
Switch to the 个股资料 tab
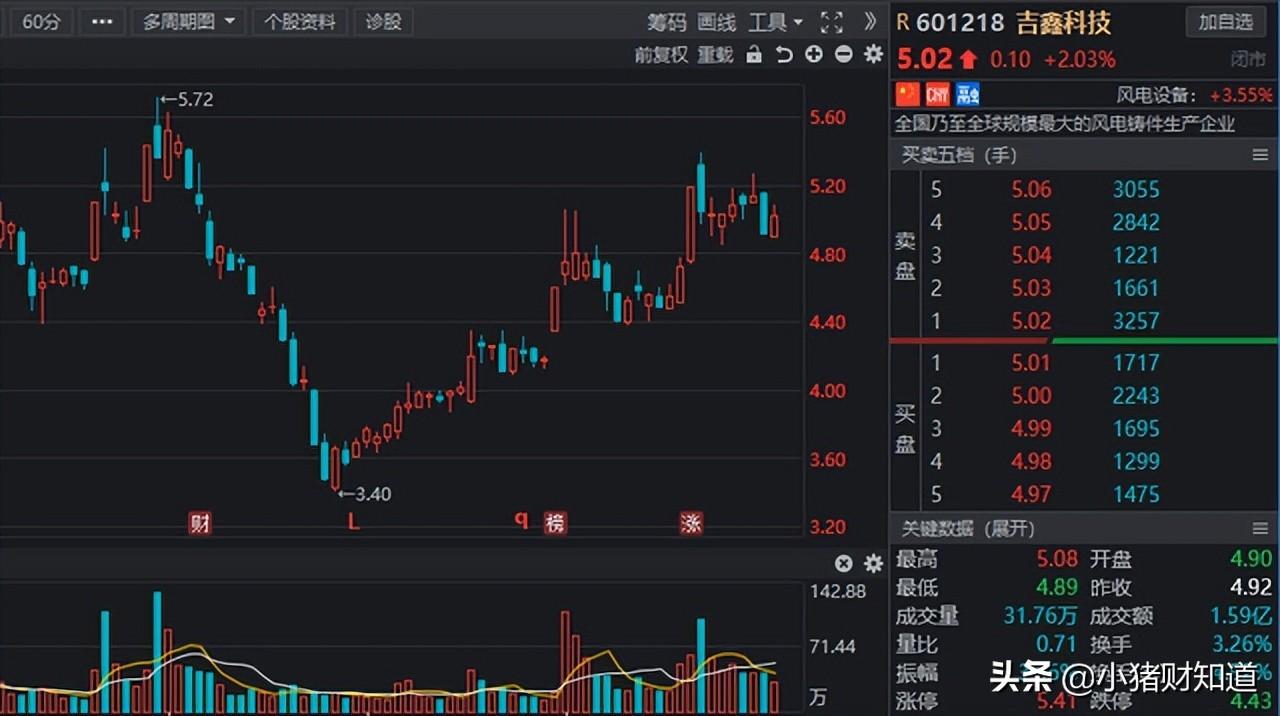tap(299, 21)
